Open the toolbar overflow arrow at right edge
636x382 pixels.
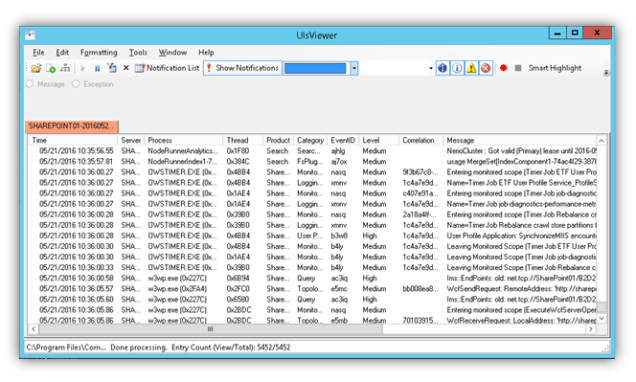606,73
